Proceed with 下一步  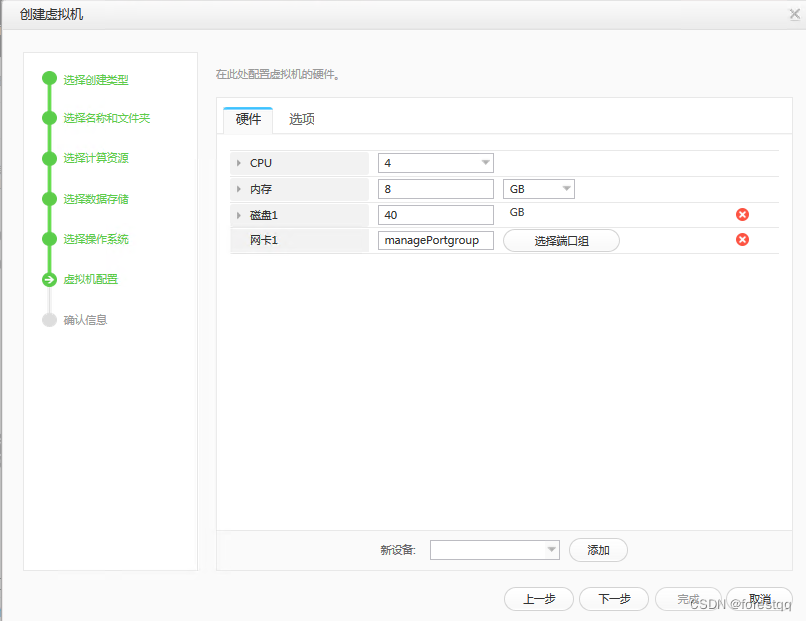(x=614, y=599)
